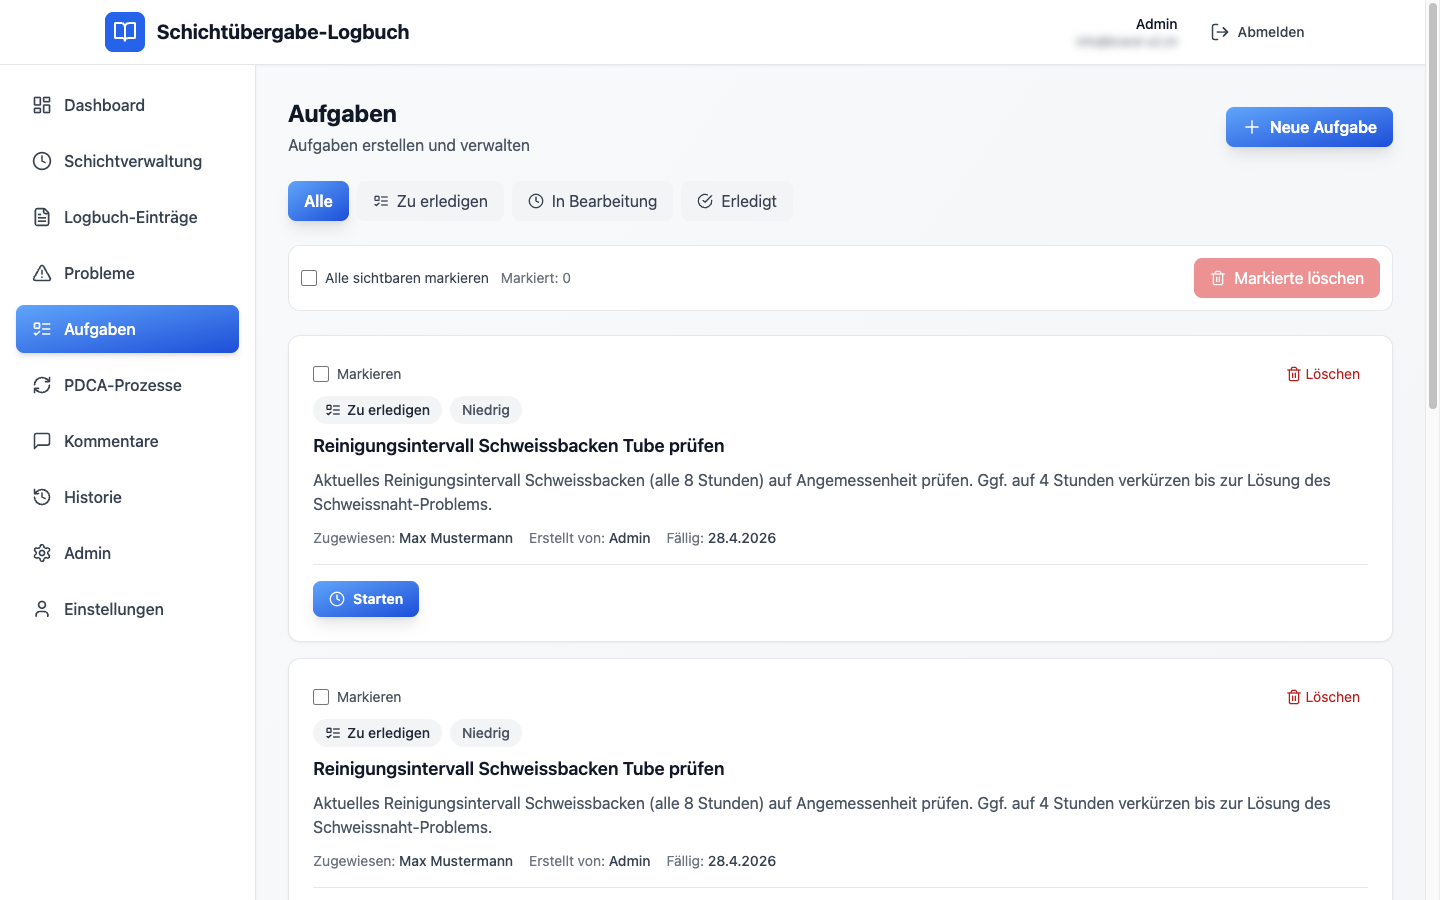Check the 'Alle sichtbaren markieren' checkbox
This screenshot has height=900, width=1440.
(x=309, y=278)
